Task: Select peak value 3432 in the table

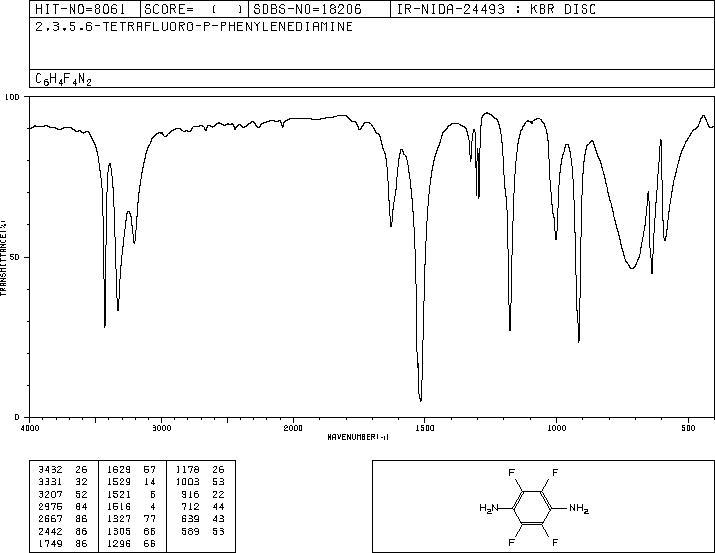Action: (x=50, y=470)
